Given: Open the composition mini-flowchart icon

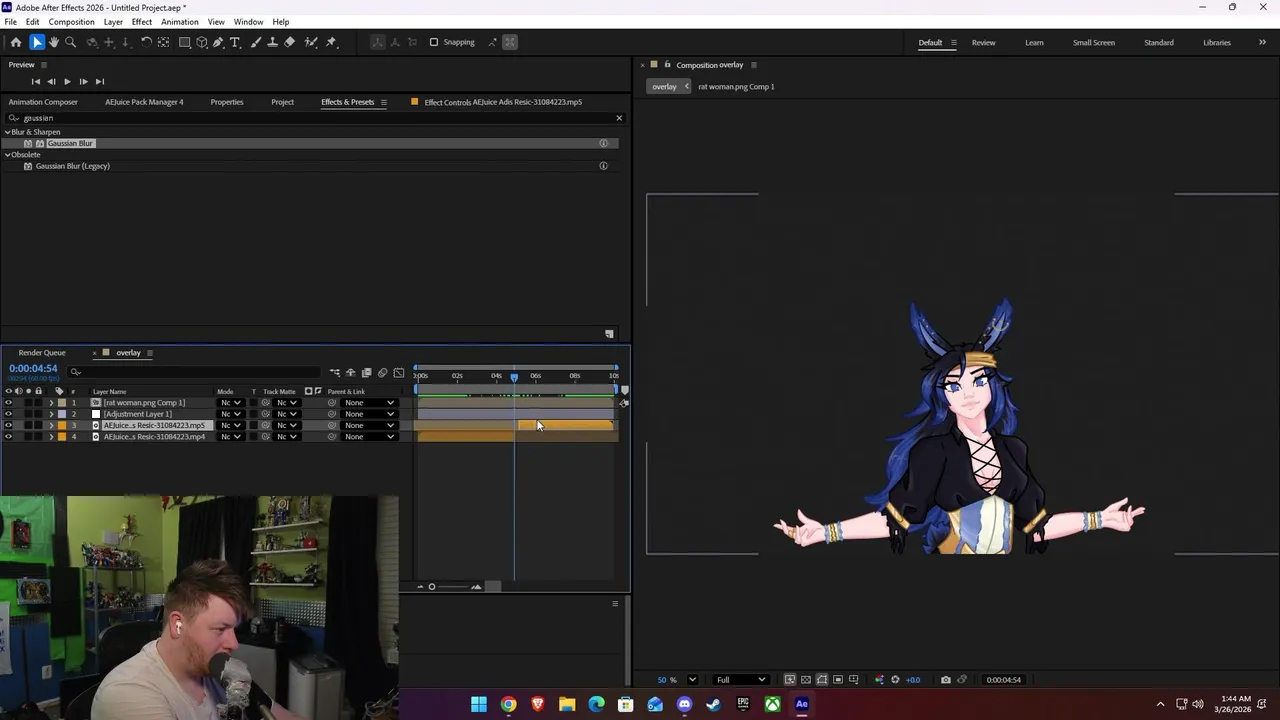Looking at the screenshot, I should pyautogui.click(x=335, y=373).
